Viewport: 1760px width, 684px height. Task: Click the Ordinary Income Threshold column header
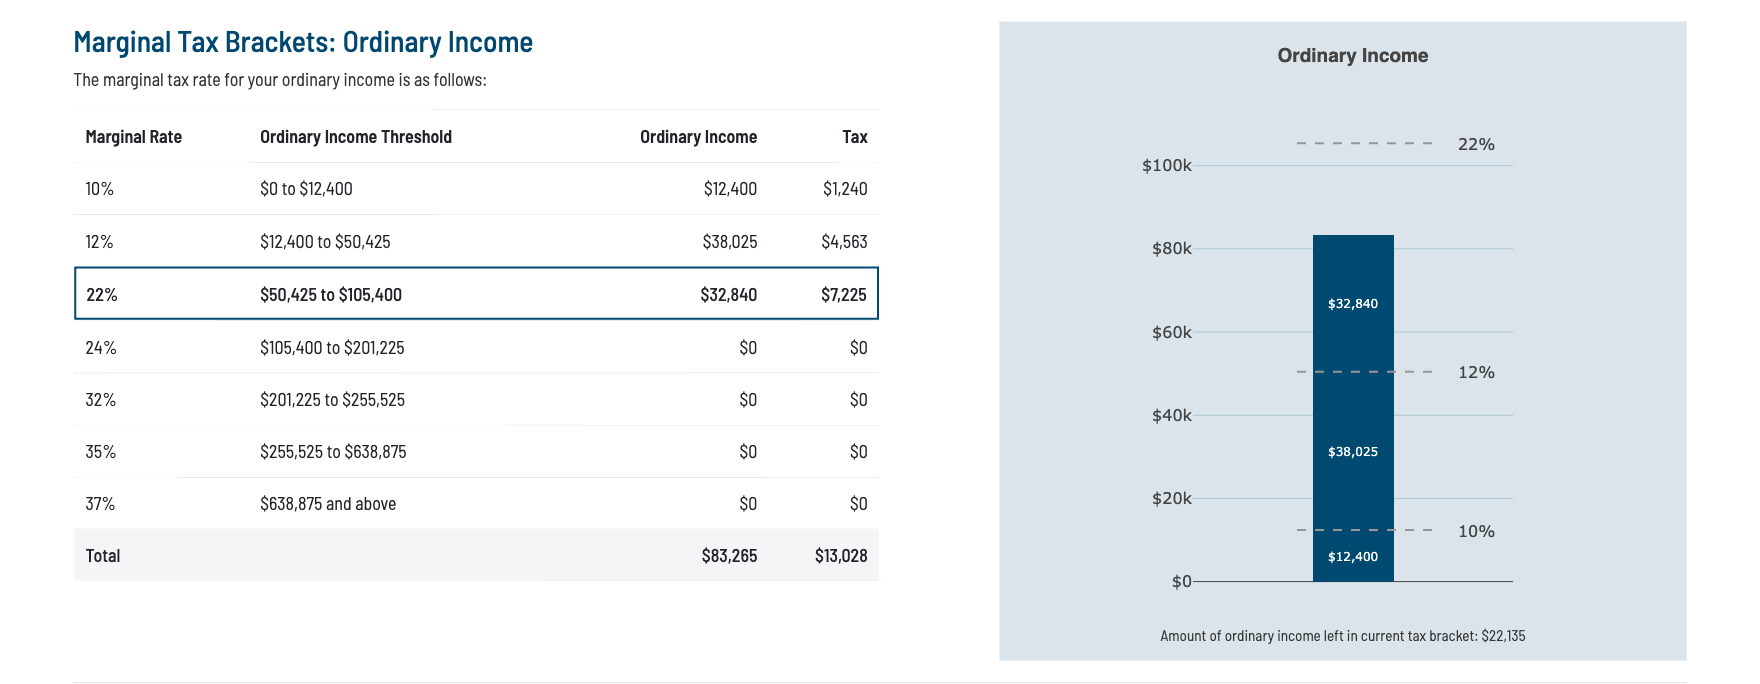click(355, 137)
